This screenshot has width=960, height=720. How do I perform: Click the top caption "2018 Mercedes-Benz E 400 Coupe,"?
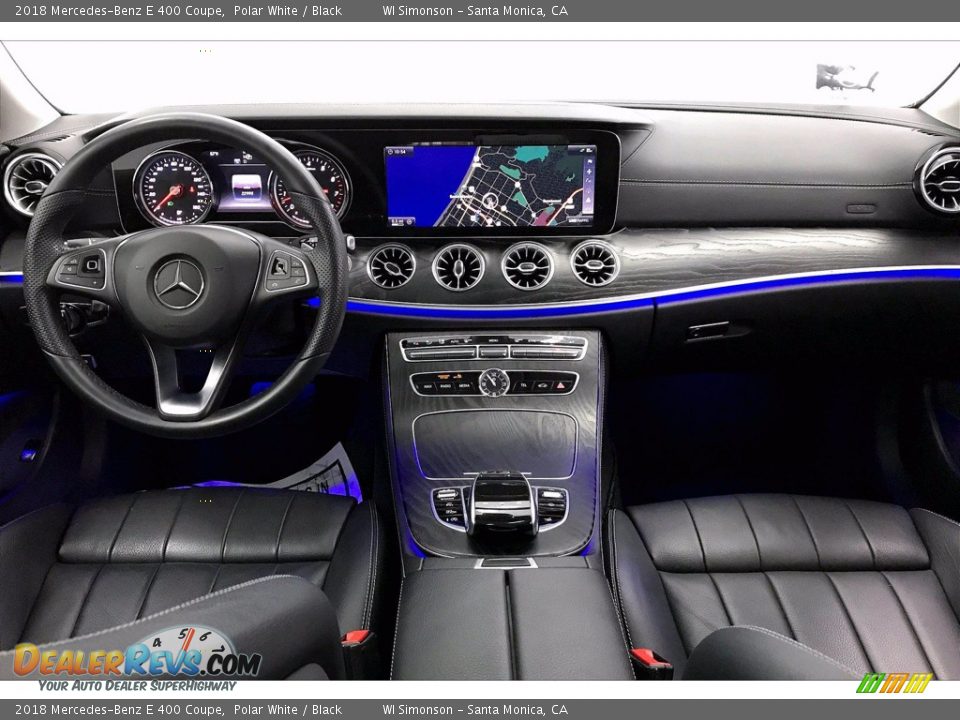click(x=119, y=10)
